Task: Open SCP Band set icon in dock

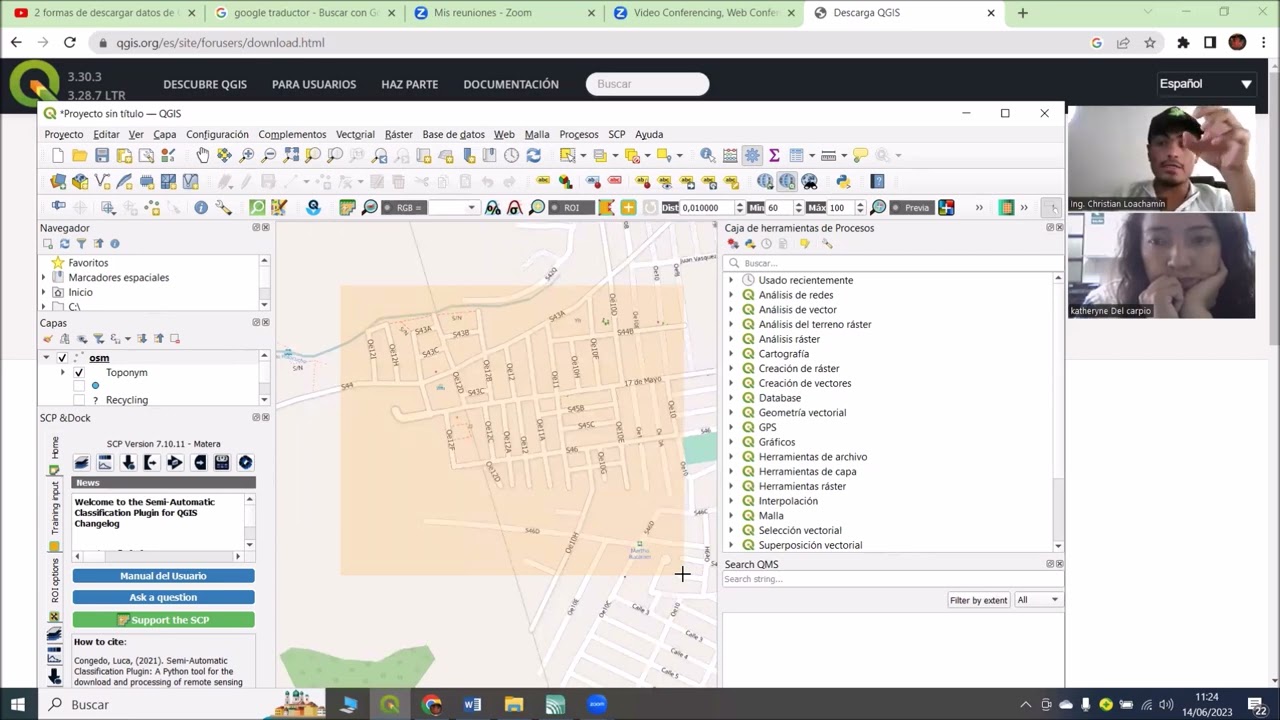Action: coord(81,462)
